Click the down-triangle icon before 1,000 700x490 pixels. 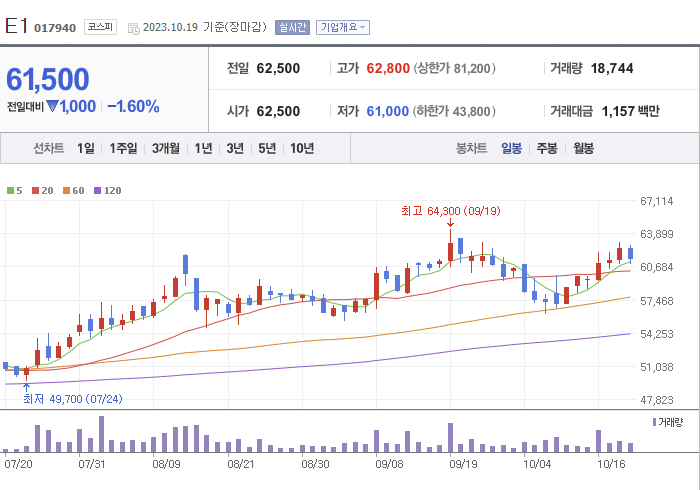point(52,107)
